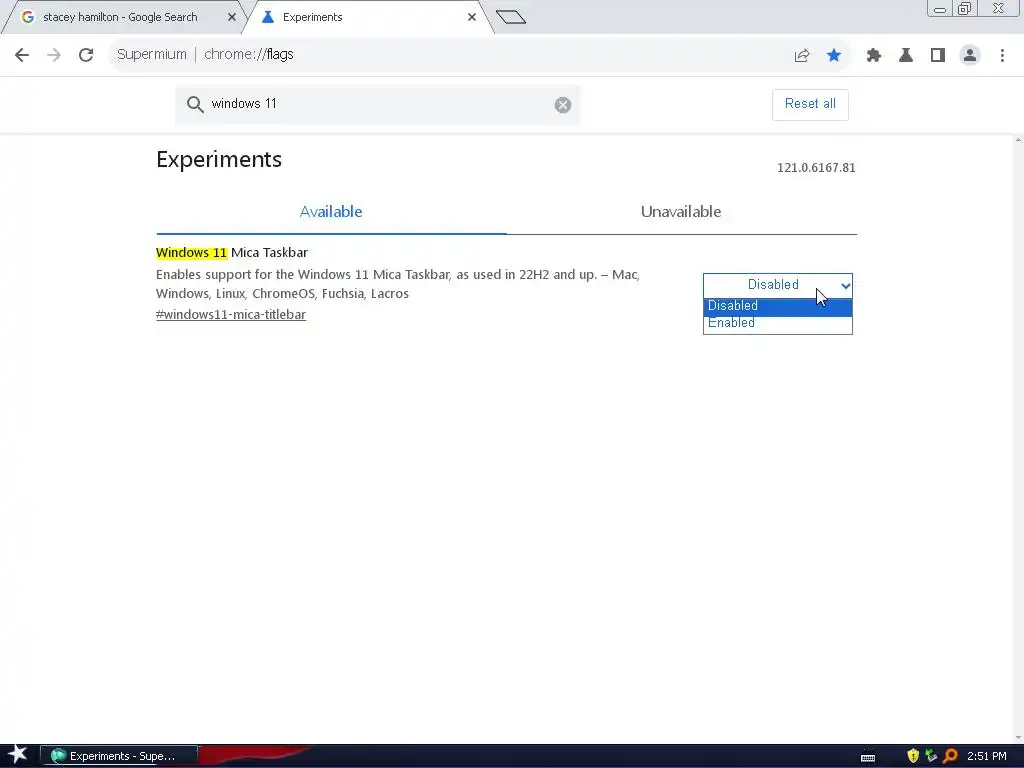Open the side panel

point(938,56)
